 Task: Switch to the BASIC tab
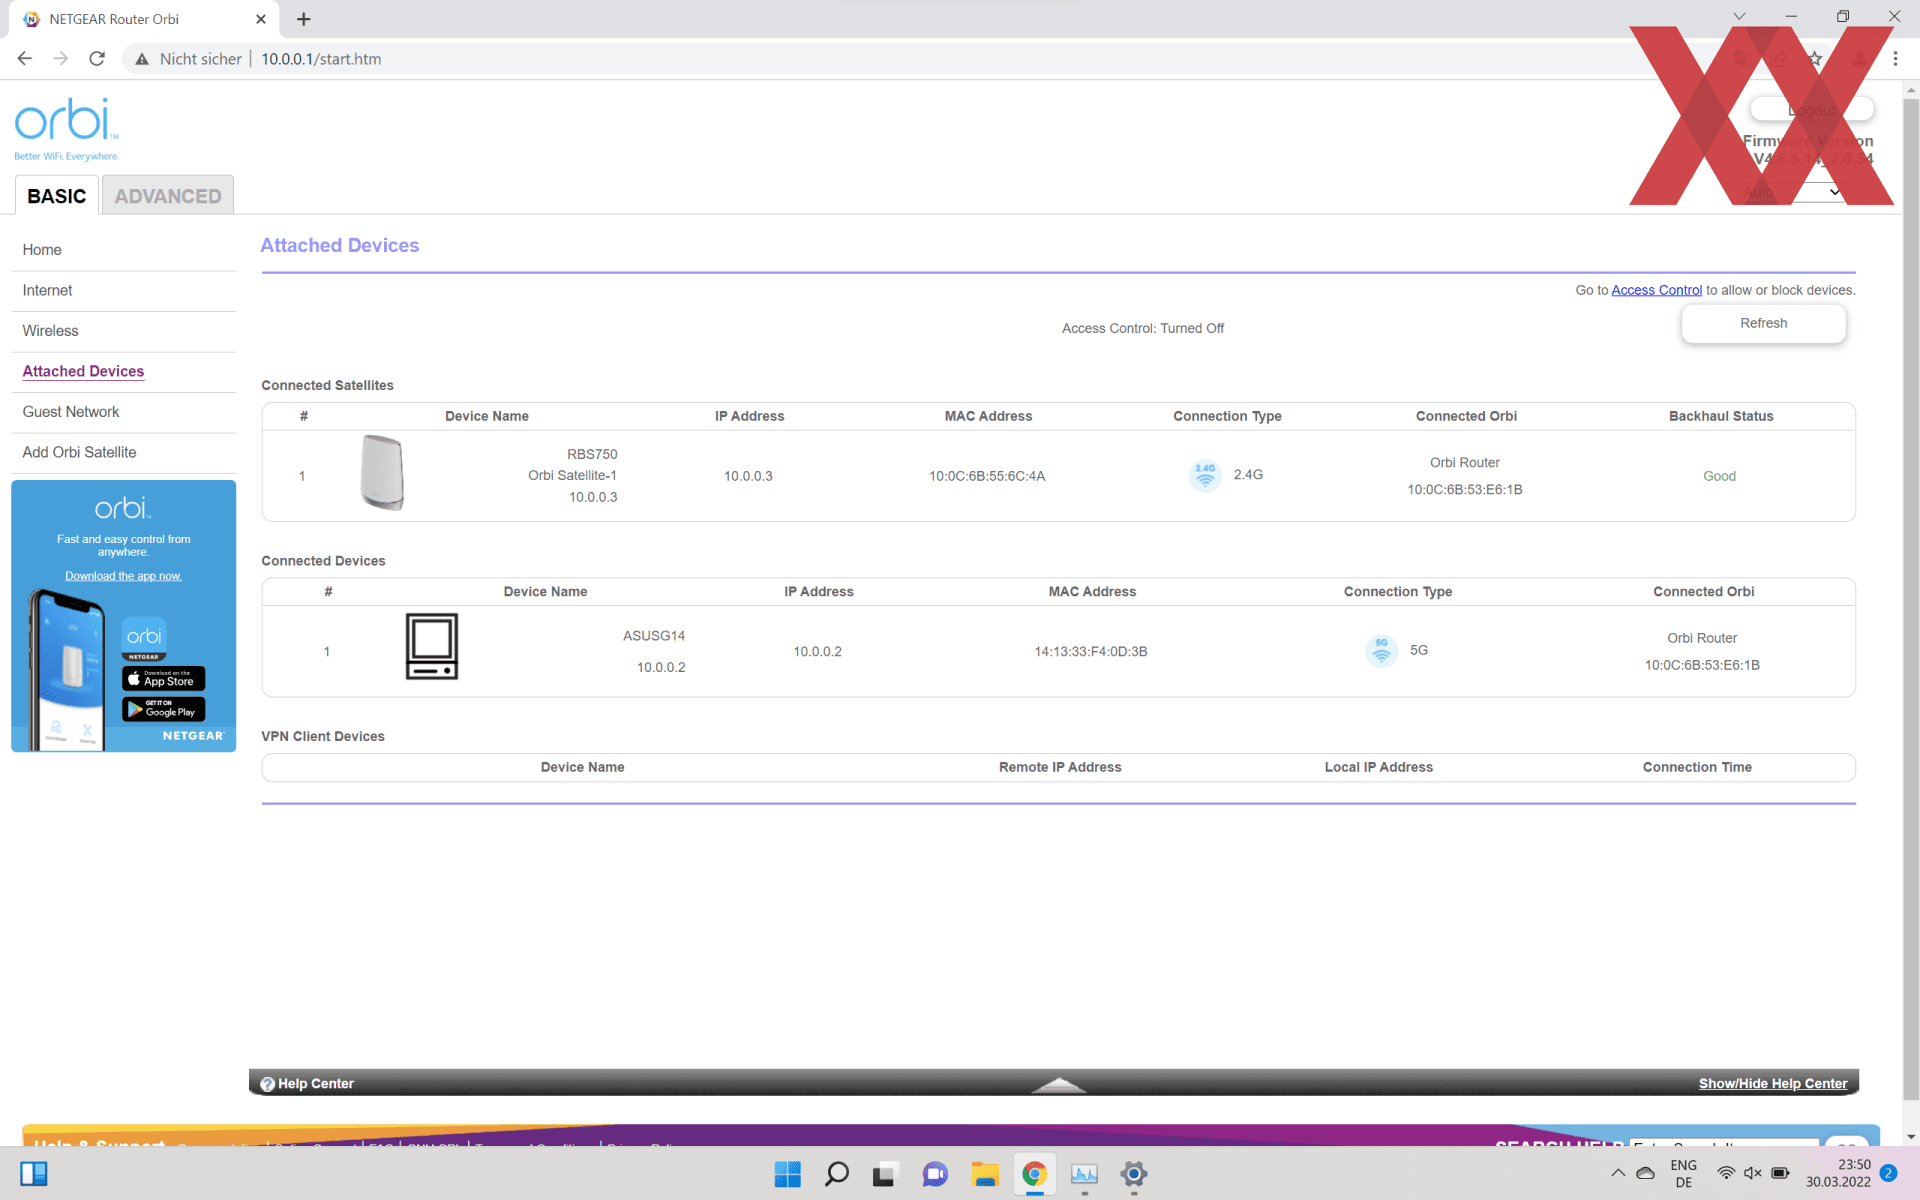(57, 196)
